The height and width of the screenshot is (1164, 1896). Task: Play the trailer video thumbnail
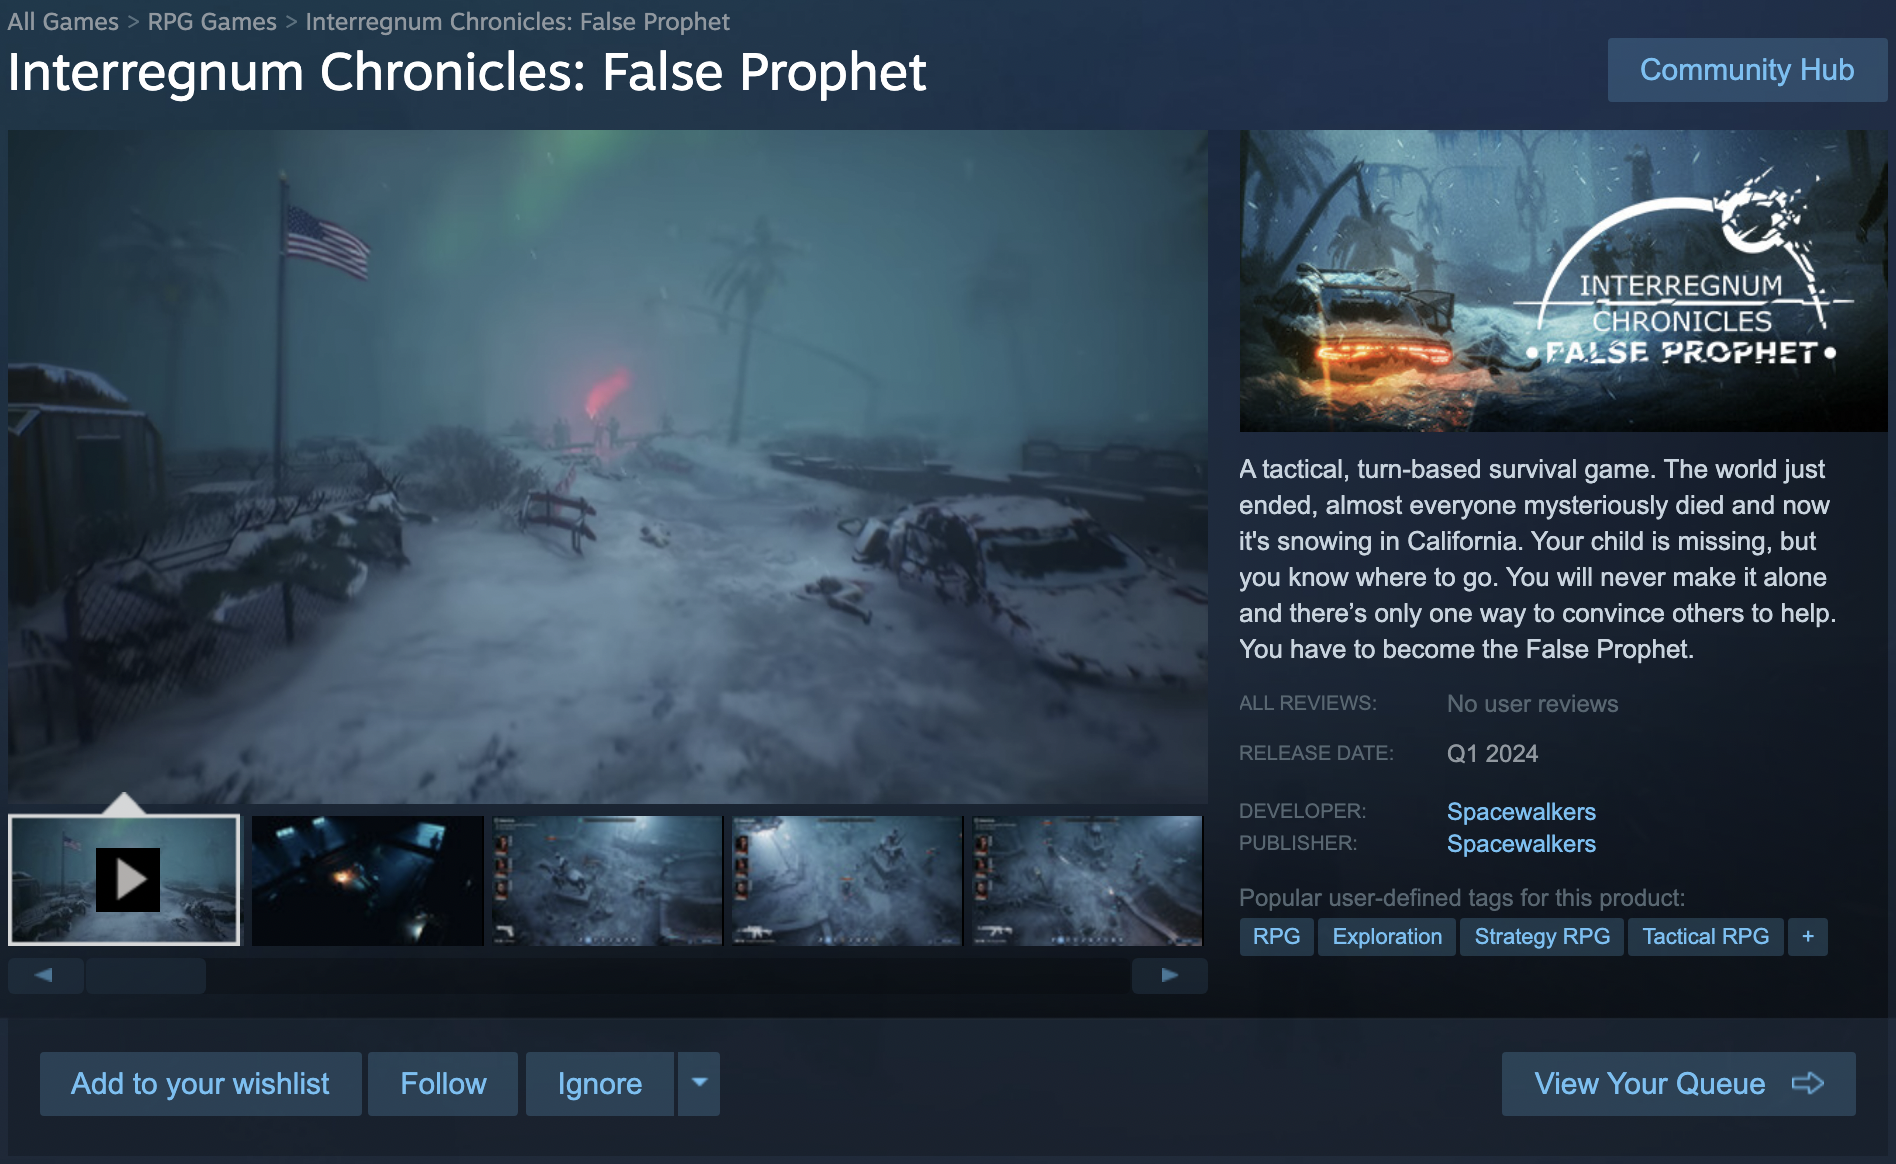point(124,880)
